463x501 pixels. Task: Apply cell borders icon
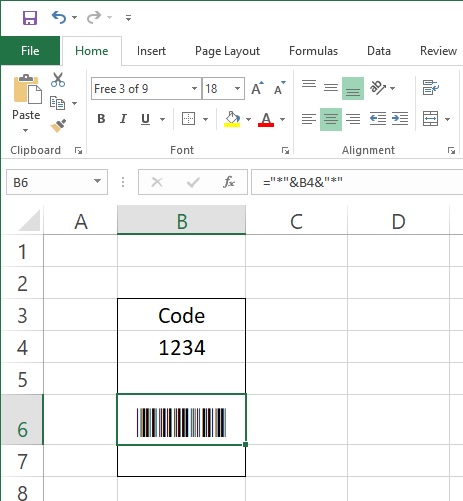click(x=188, y=119)
